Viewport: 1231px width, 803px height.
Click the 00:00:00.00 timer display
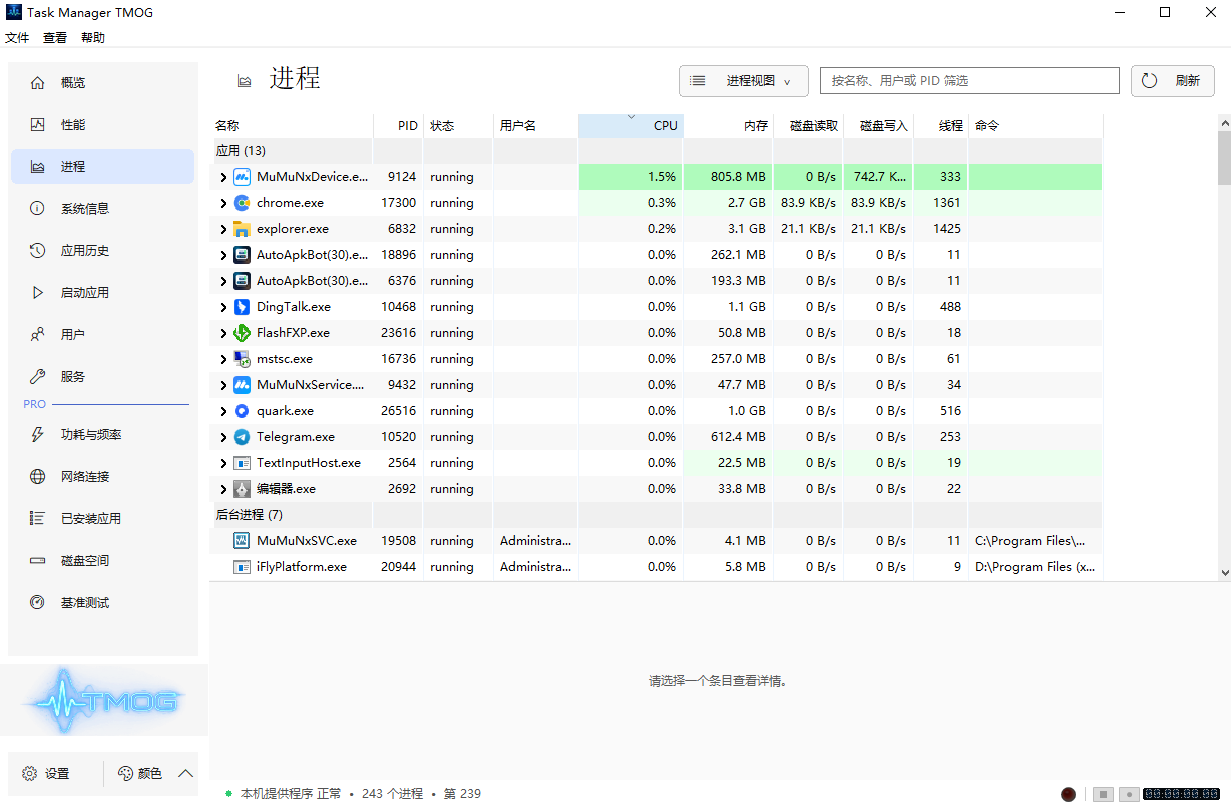1181,794
